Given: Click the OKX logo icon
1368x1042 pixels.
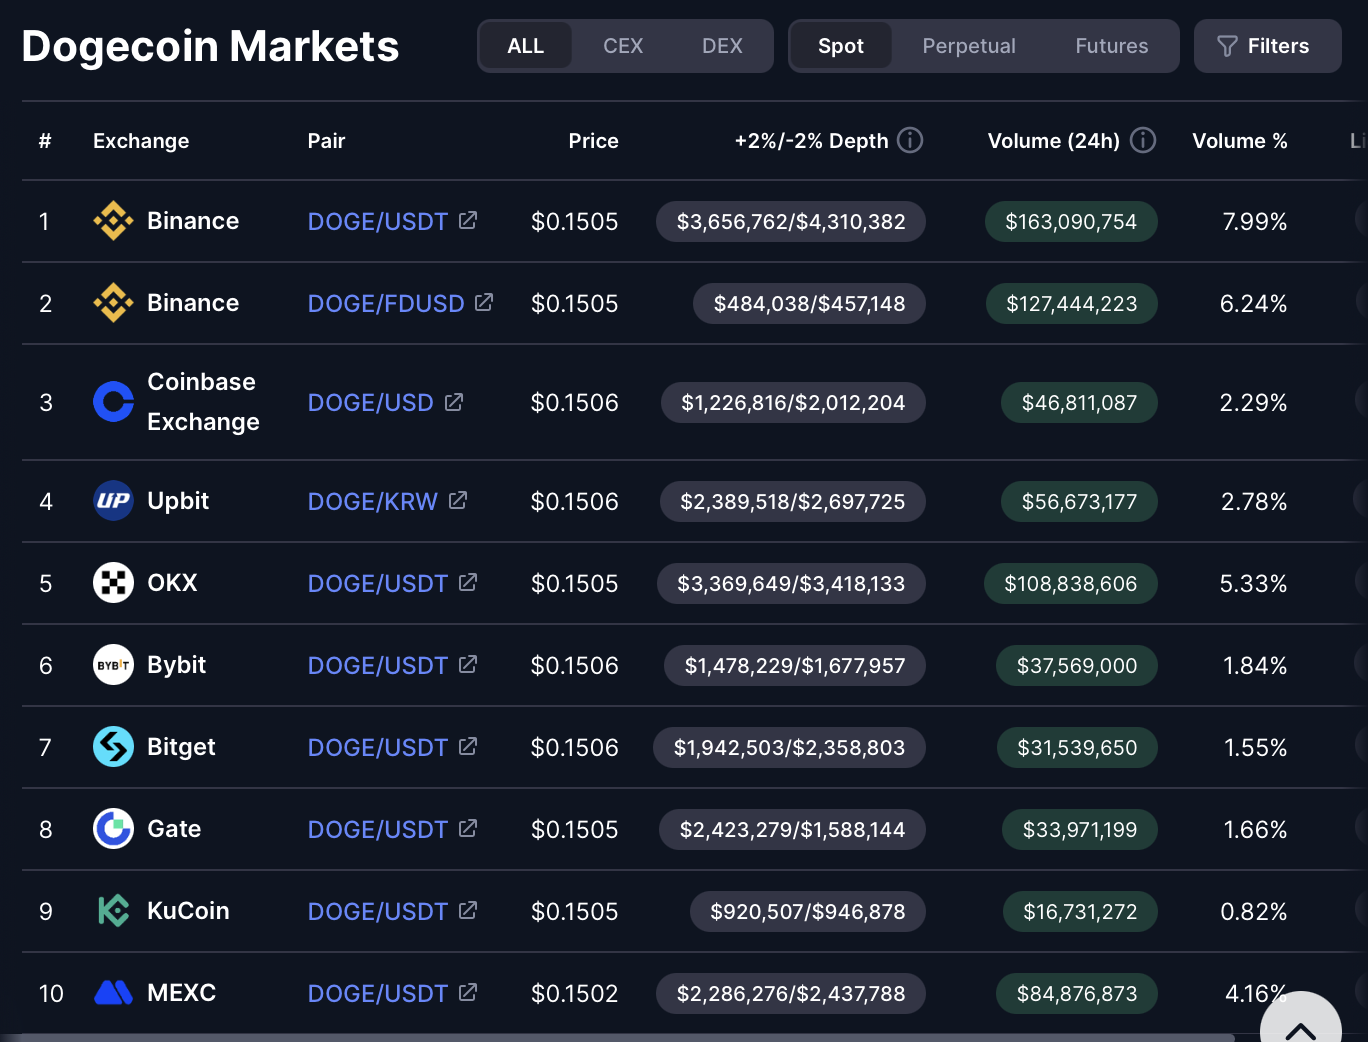Looking at the screenshot, I should pyautogui.click(x=113, y=583).
